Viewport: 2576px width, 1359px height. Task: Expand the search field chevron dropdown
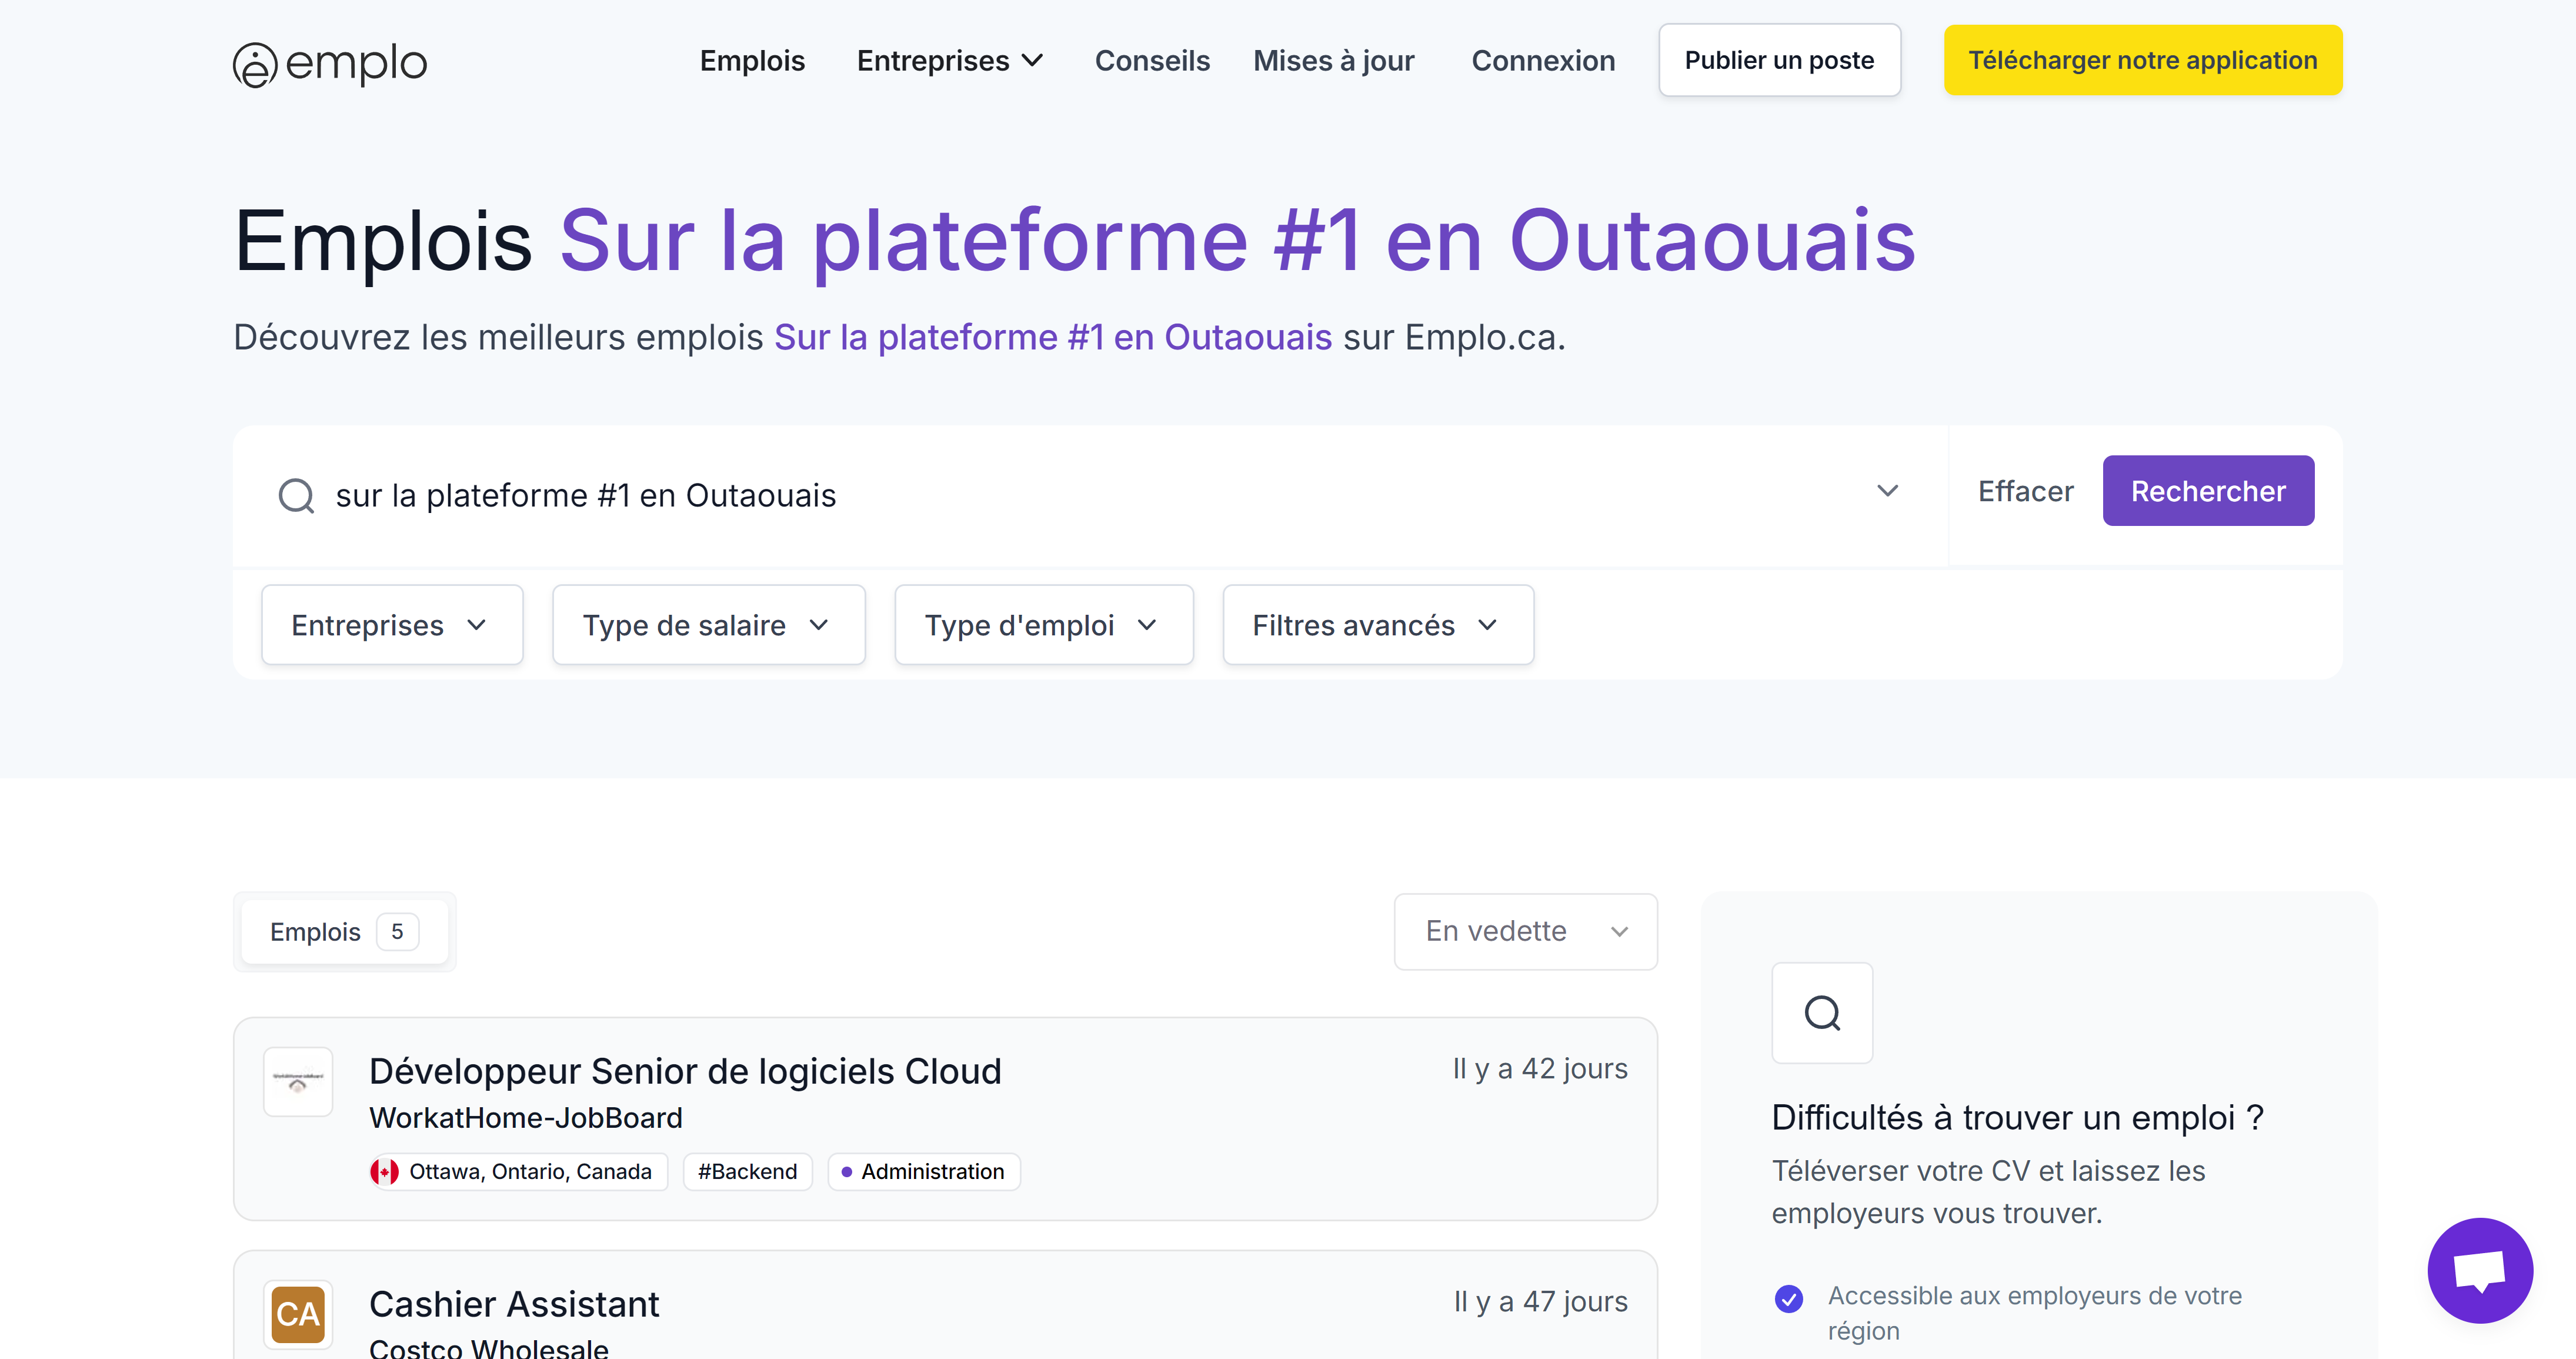point(1887,491)
